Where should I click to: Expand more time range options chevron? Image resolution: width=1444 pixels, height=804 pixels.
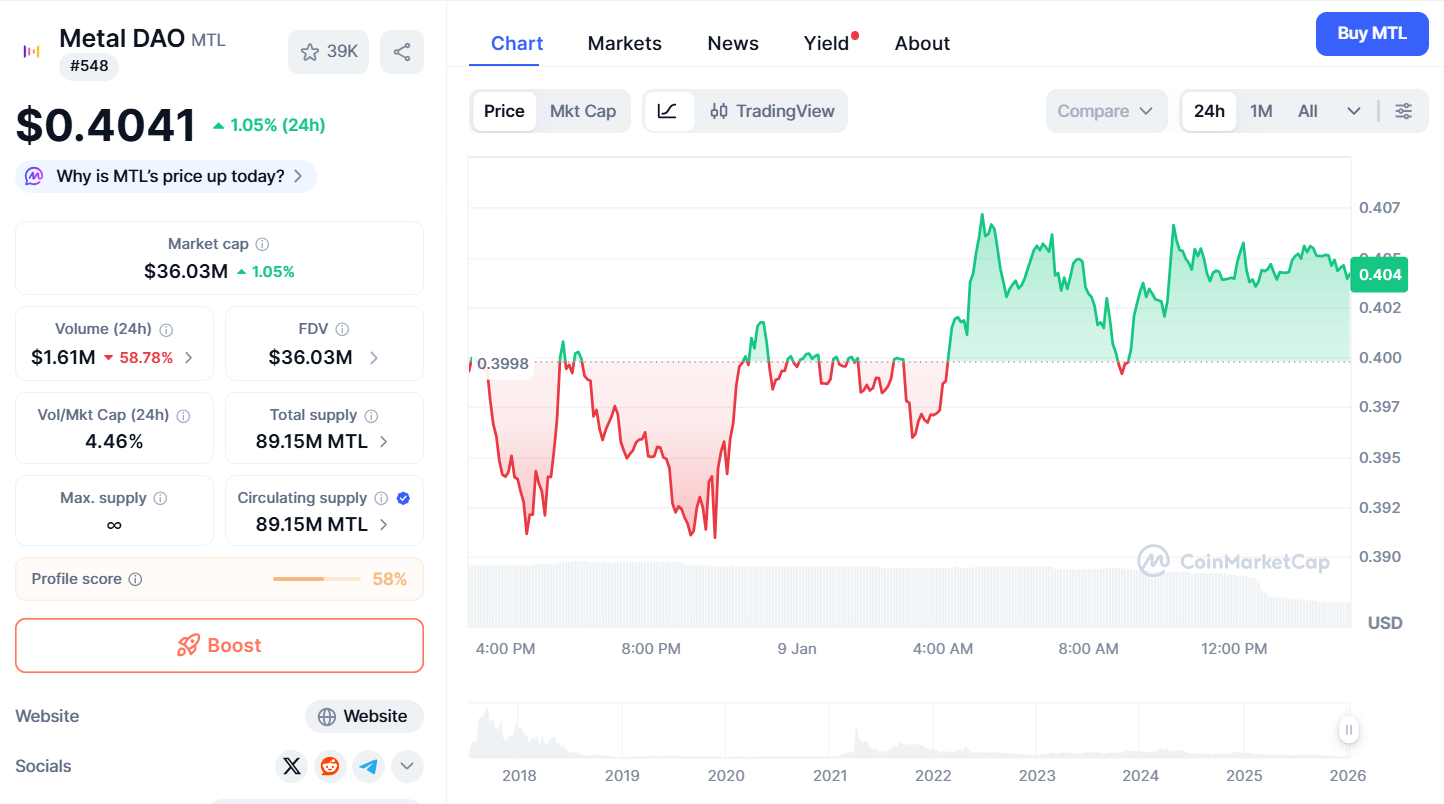point(1354,111)
